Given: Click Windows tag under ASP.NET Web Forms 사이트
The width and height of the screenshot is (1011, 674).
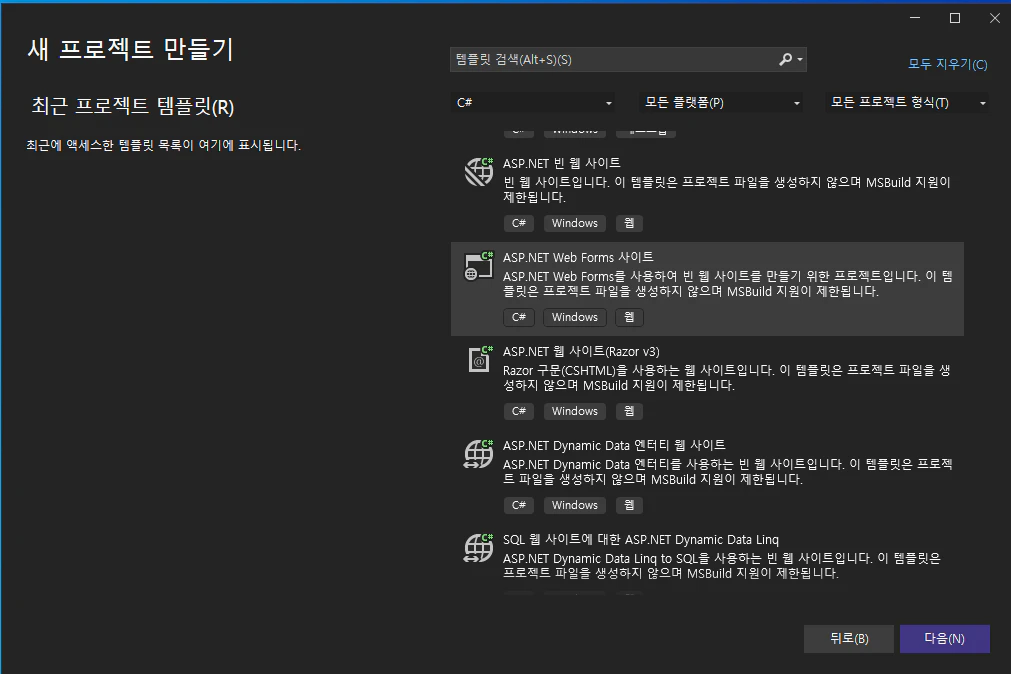Looking at the screenshot, I should point(574,317).
